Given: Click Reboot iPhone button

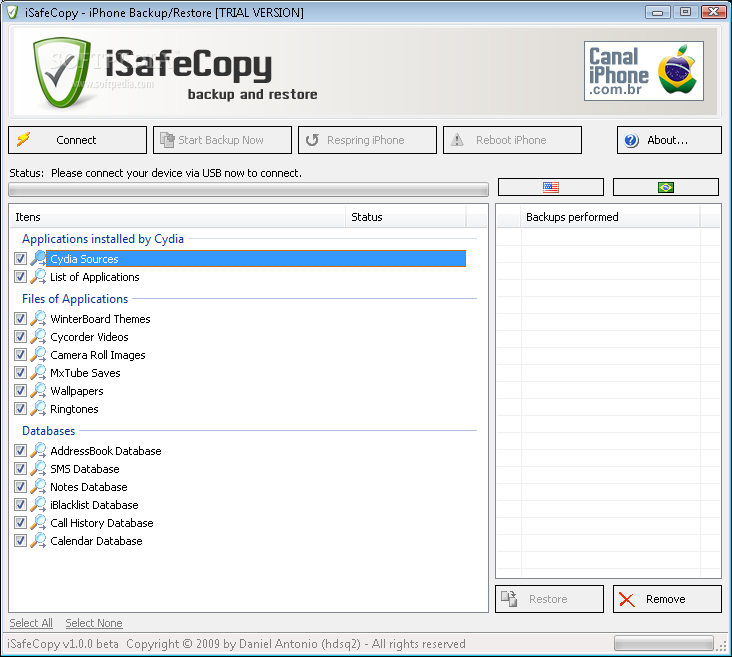Looking at the screenshot, I should tap(512, 140).
